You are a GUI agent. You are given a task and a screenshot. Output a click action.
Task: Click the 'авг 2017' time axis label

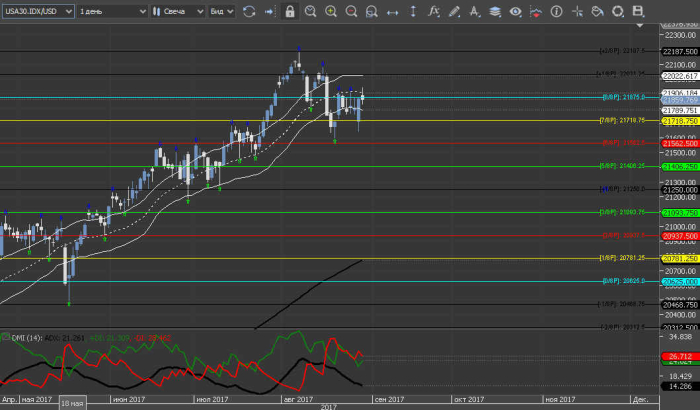(298, 399)
